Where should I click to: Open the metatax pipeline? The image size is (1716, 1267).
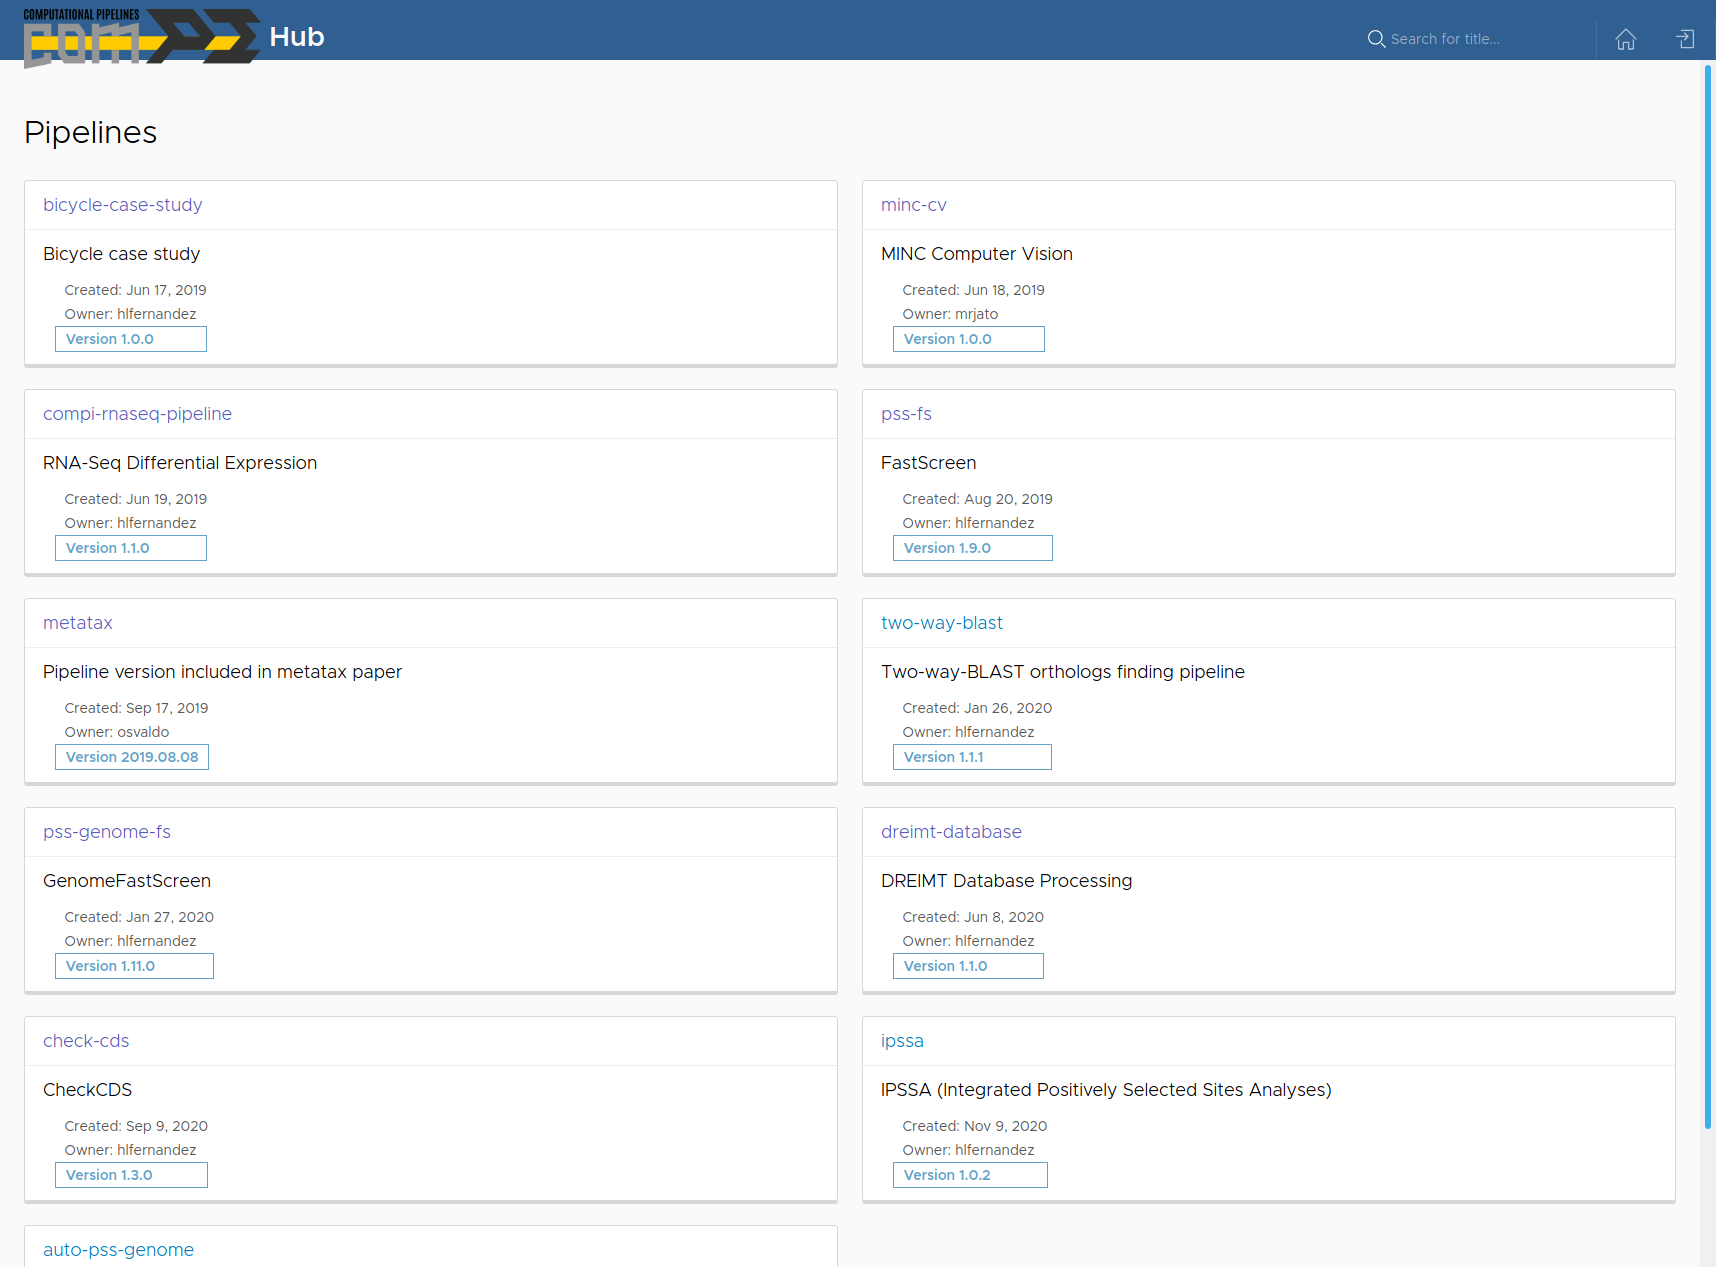point(77,623)
